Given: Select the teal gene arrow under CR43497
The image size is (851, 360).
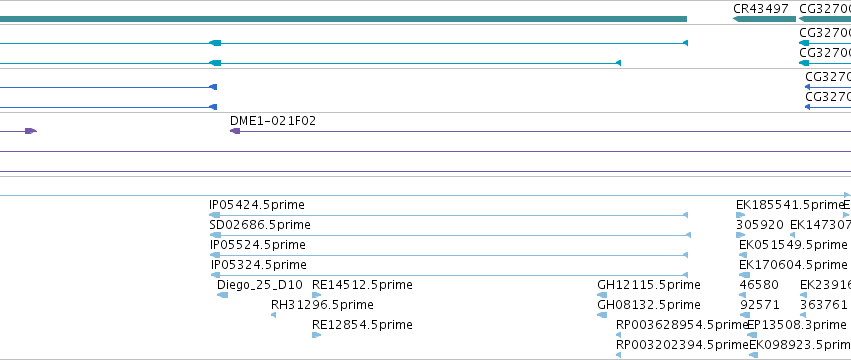Looking at the screenshot, I should pyautogui.click(x=764, y=19).
